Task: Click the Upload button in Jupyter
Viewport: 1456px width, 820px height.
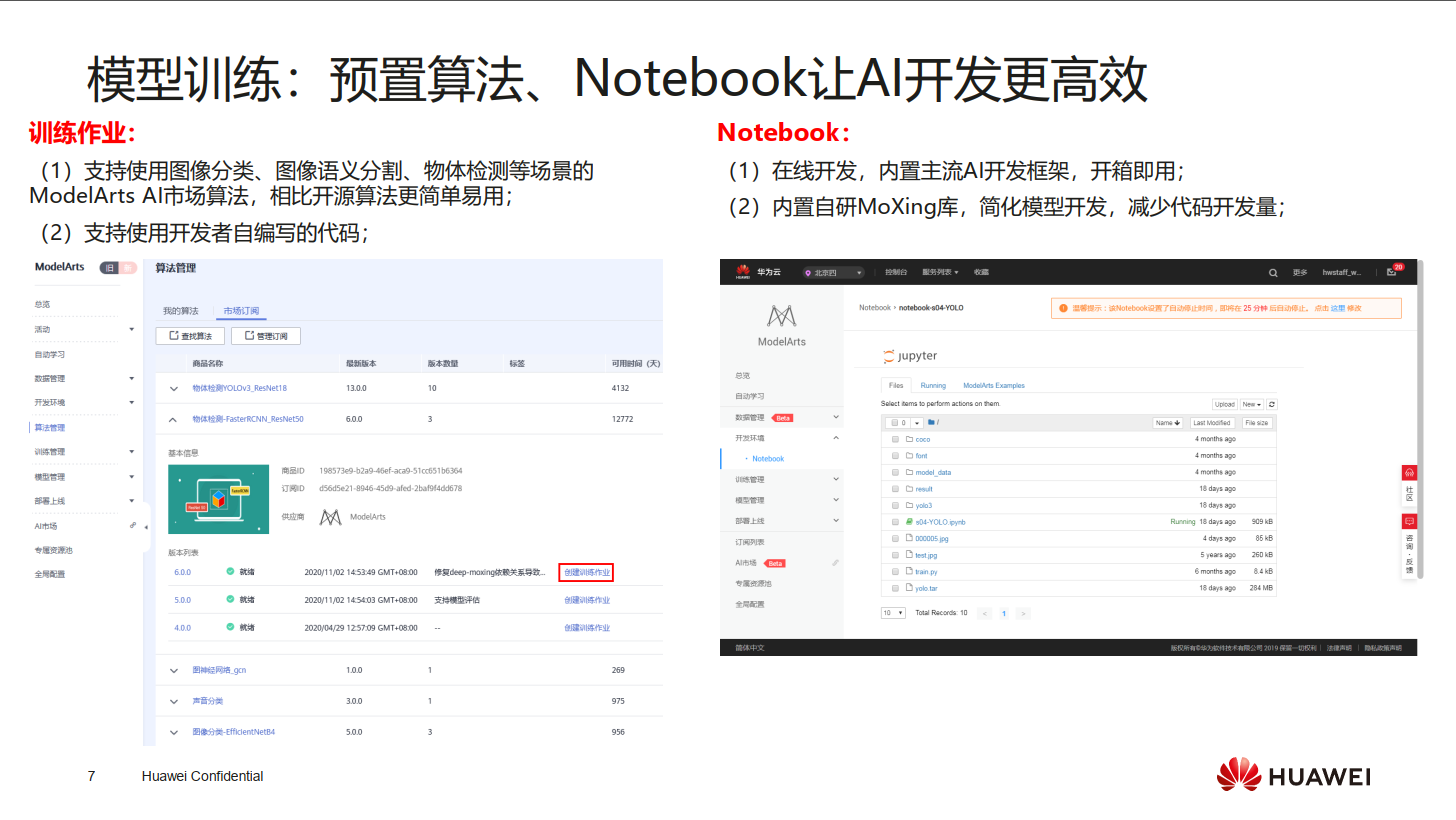Action: point(1224,404)
